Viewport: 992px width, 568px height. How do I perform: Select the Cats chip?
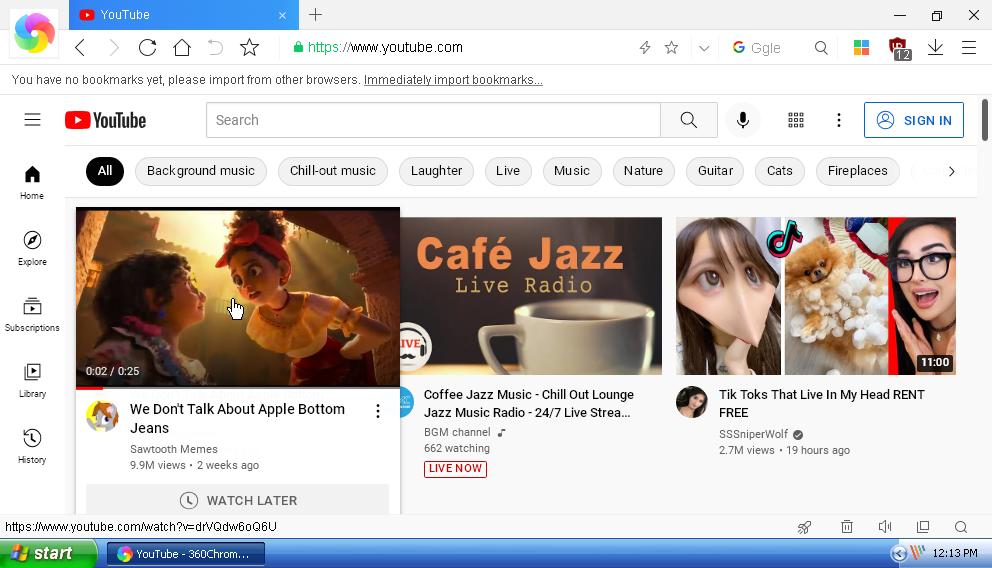[x=779, y=171]
